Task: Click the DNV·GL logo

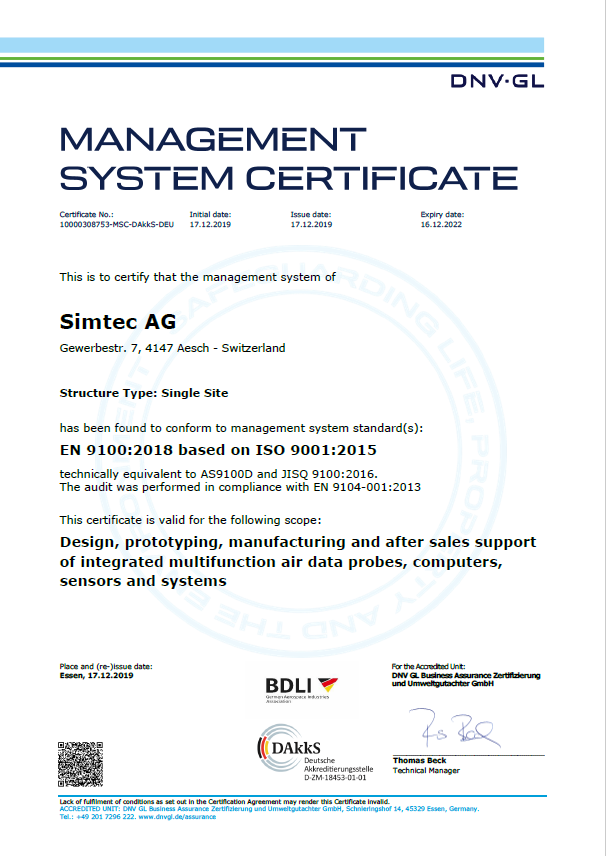Action: [x=497, y=81]
